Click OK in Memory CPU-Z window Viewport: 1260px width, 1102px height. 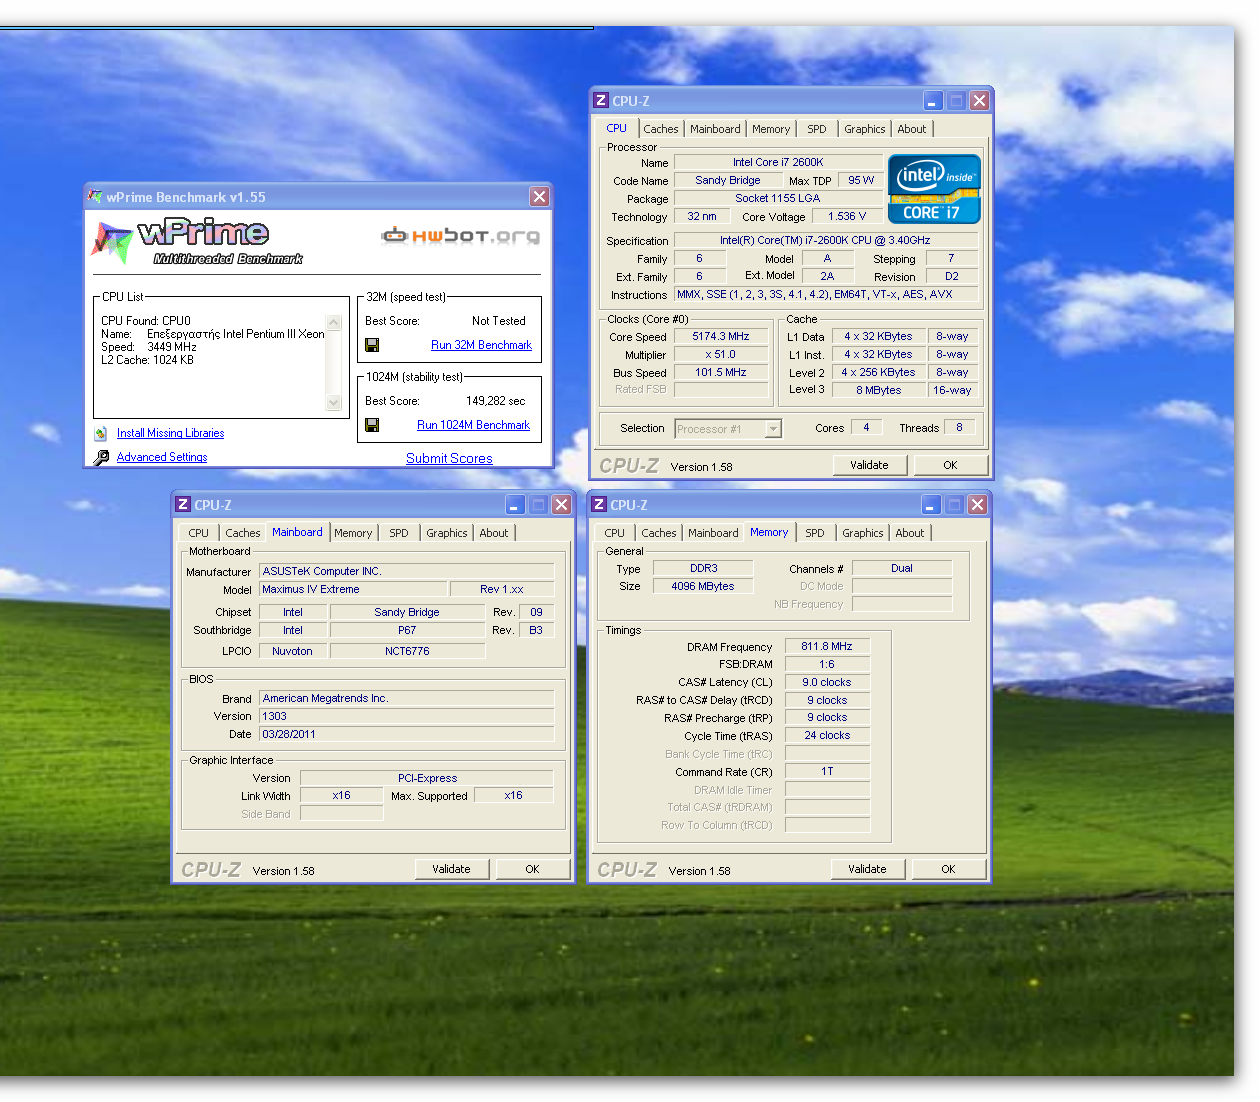point(948,869)
